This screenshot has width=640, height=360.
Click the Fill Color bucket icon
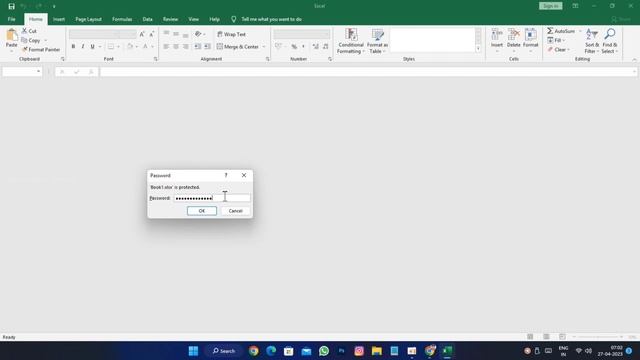[x=130, y=47]
